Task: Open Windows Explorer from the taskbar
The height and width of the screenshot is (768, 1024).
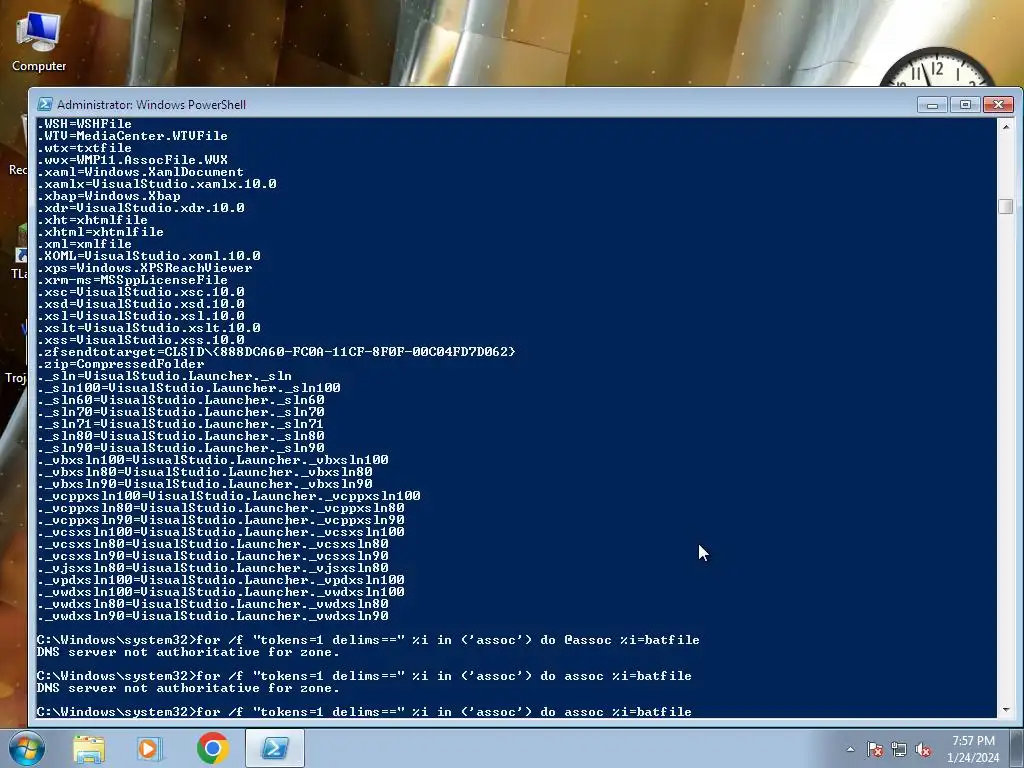Action: (89, 749)
